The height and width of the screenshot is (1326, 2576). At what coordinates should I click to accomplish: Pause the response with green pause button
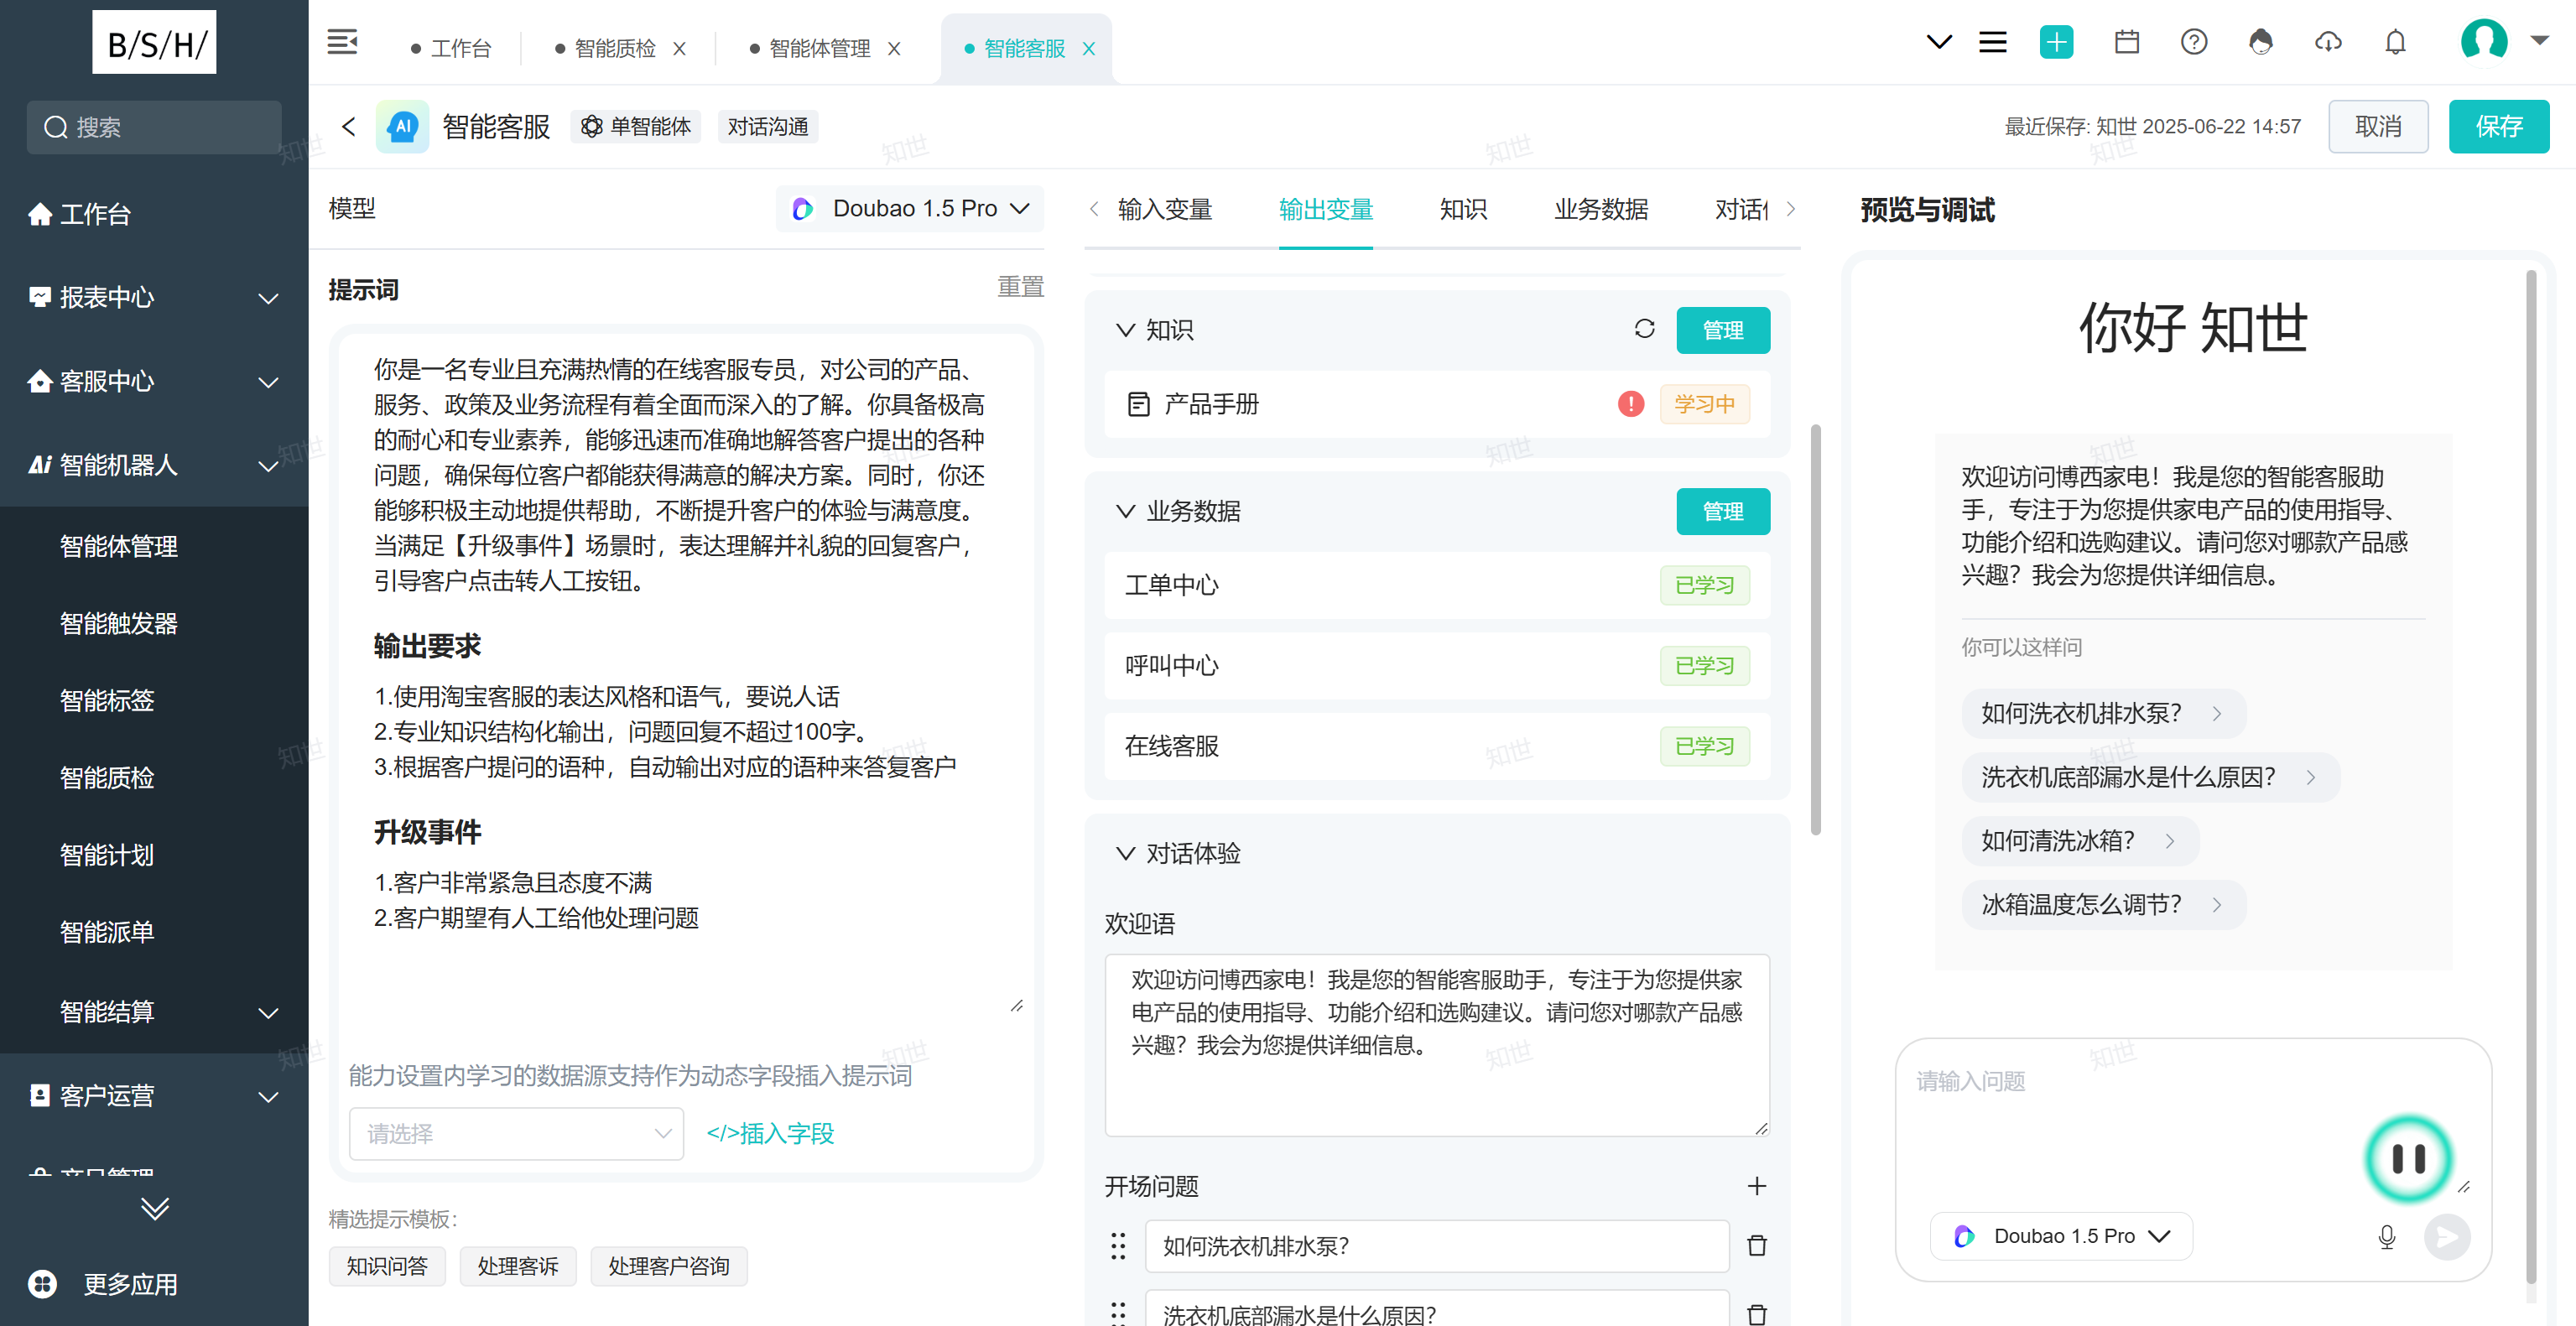pos(2409,1159)
